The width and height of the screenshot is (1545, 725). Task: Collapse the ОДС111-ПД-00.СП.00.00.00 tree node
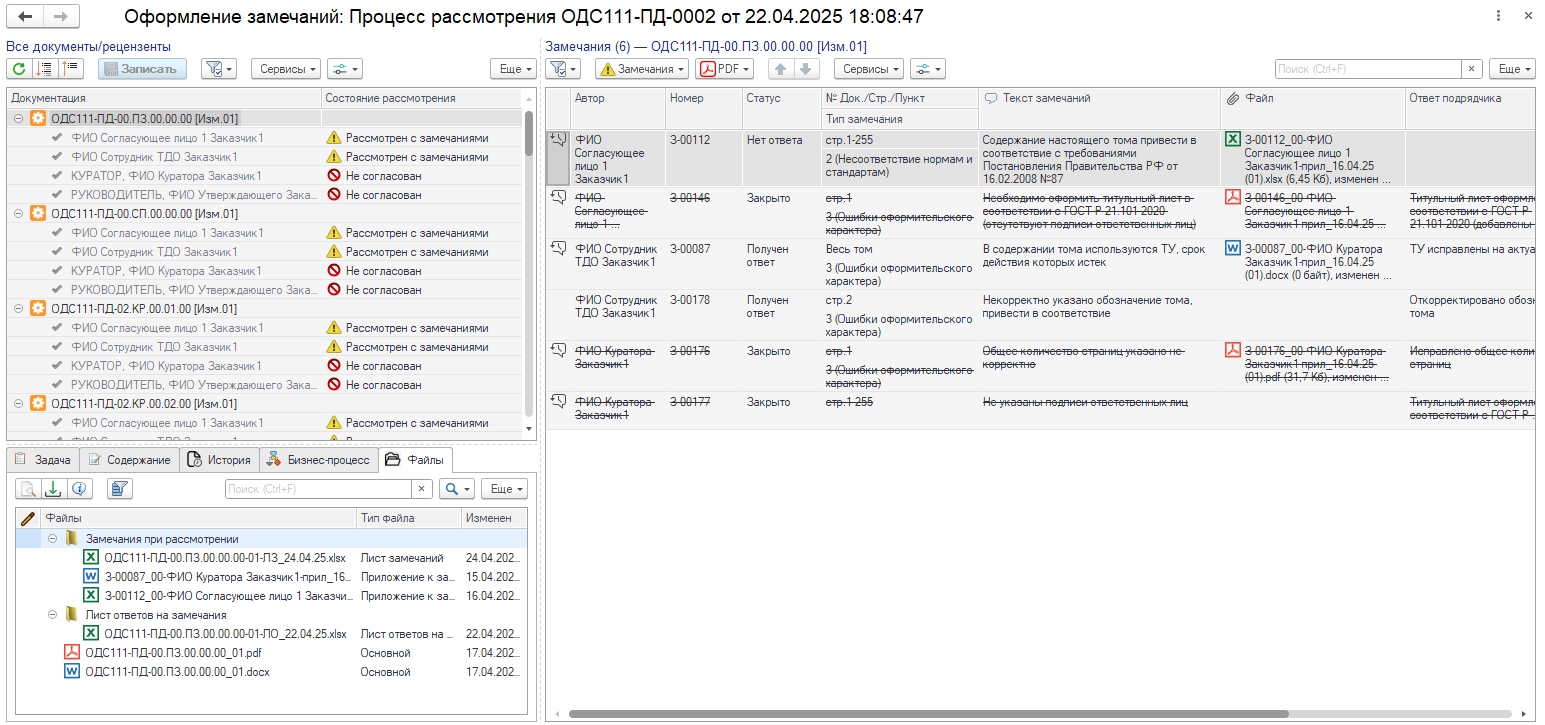coord(19,214)
